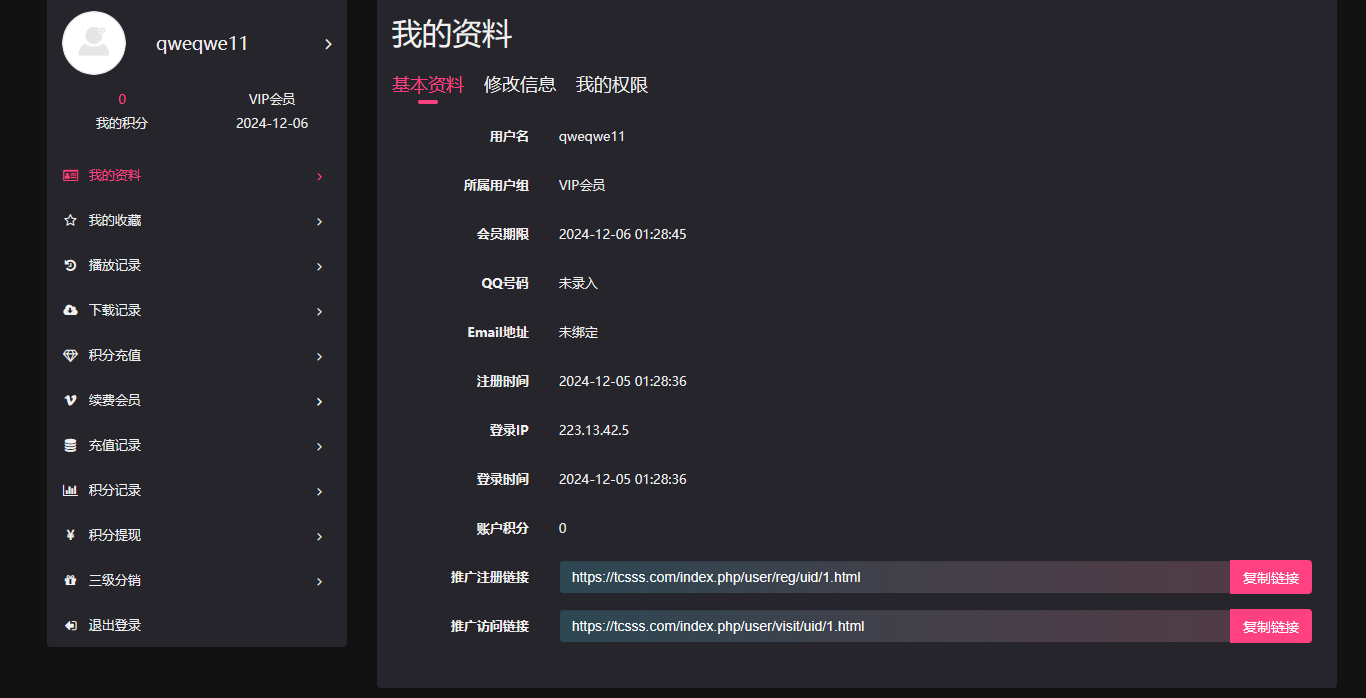Click the star icon for 我的收藏
Image resolution: width=1366 pixels, height=698 pixels.
pyautogui.click(x=70, y=221)
